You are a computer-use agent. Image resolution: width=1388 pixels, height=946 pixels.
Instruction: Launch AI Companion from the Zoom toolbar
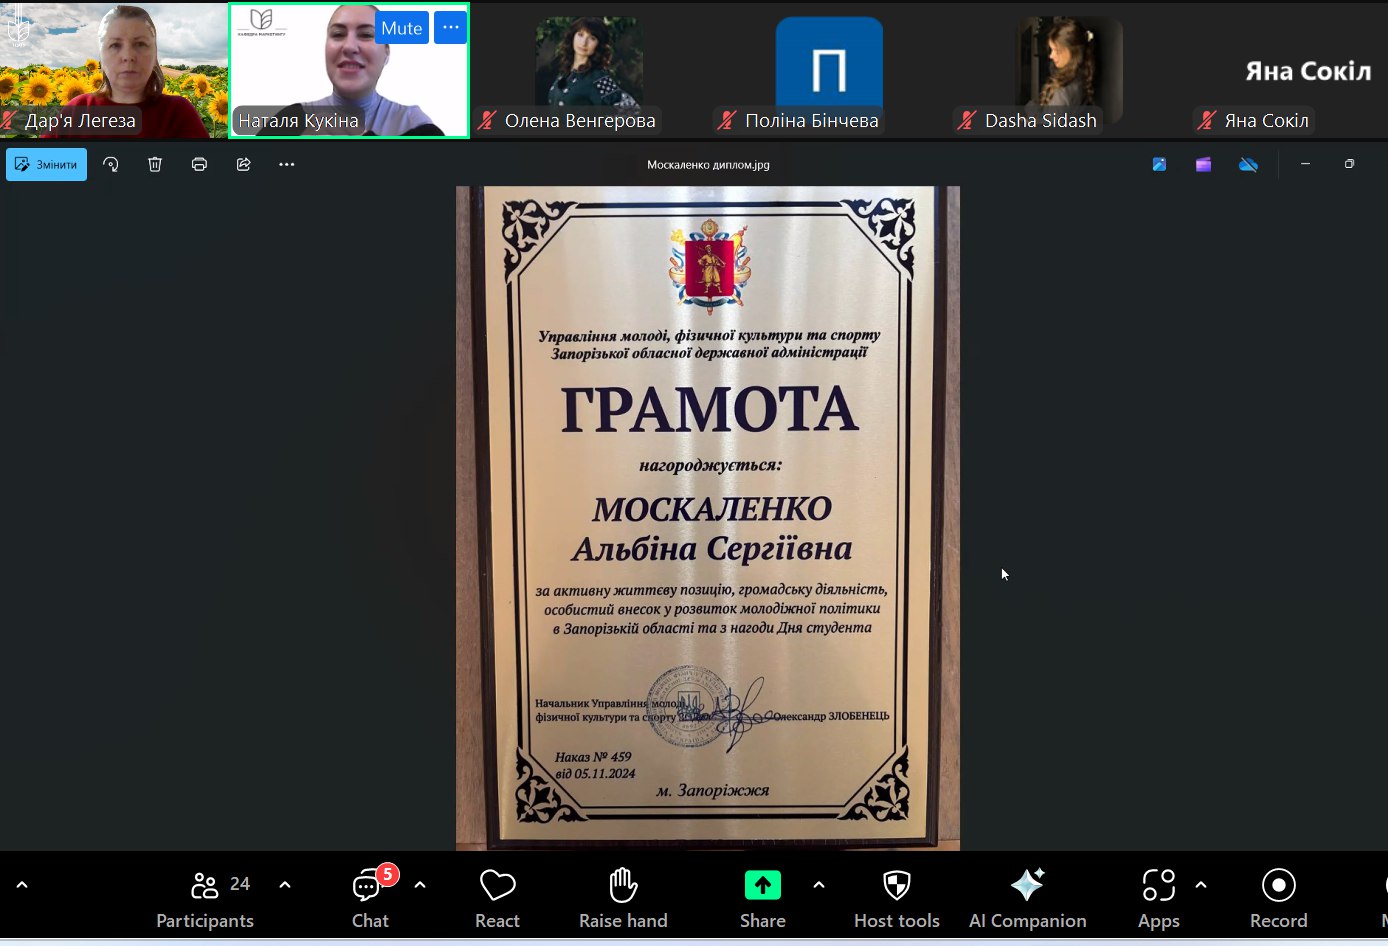(1027, 899)
